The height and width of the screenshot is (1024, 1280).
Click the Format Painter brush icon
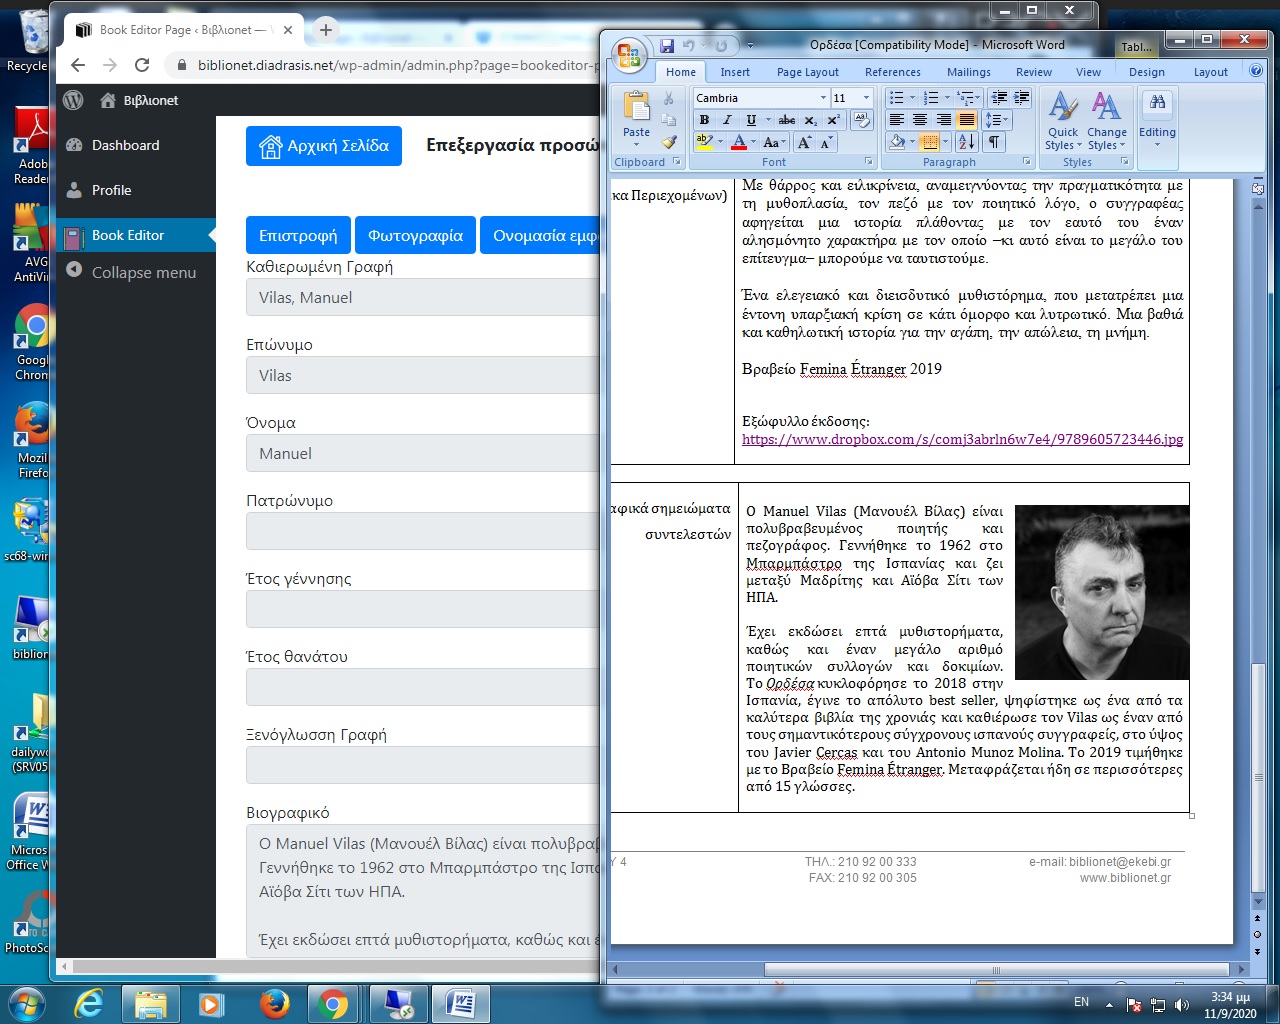[669, 141]
